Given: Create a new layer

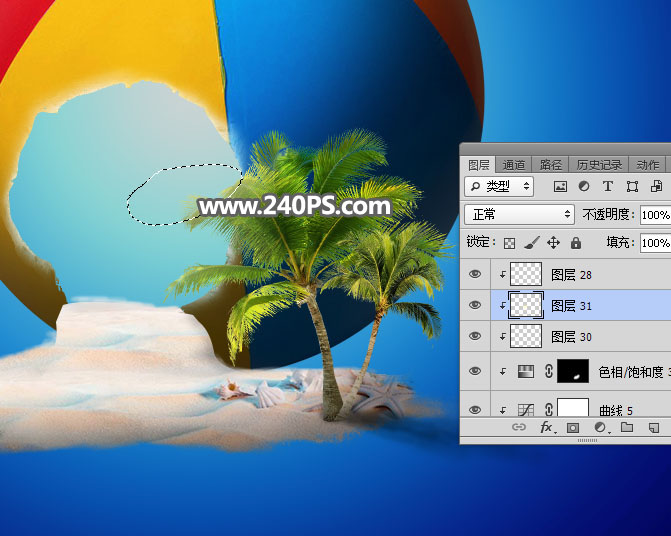Looking at the screenshot, I should point(653,427).
